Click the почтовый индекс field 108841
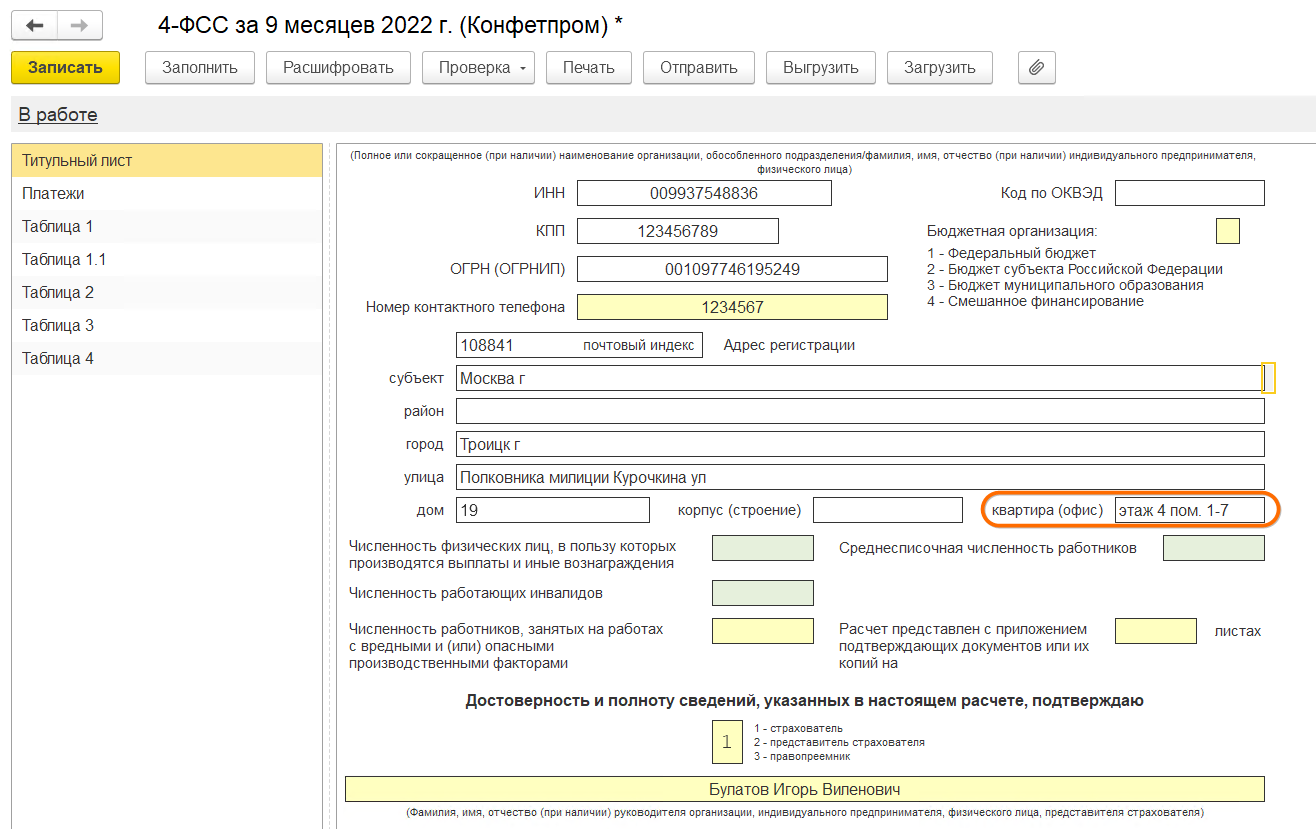1316x829 pixels. coord(579,345)
